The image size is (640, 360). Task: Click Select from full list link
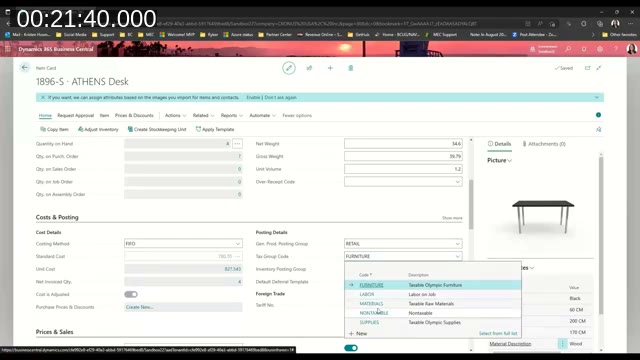pos(498,333)
